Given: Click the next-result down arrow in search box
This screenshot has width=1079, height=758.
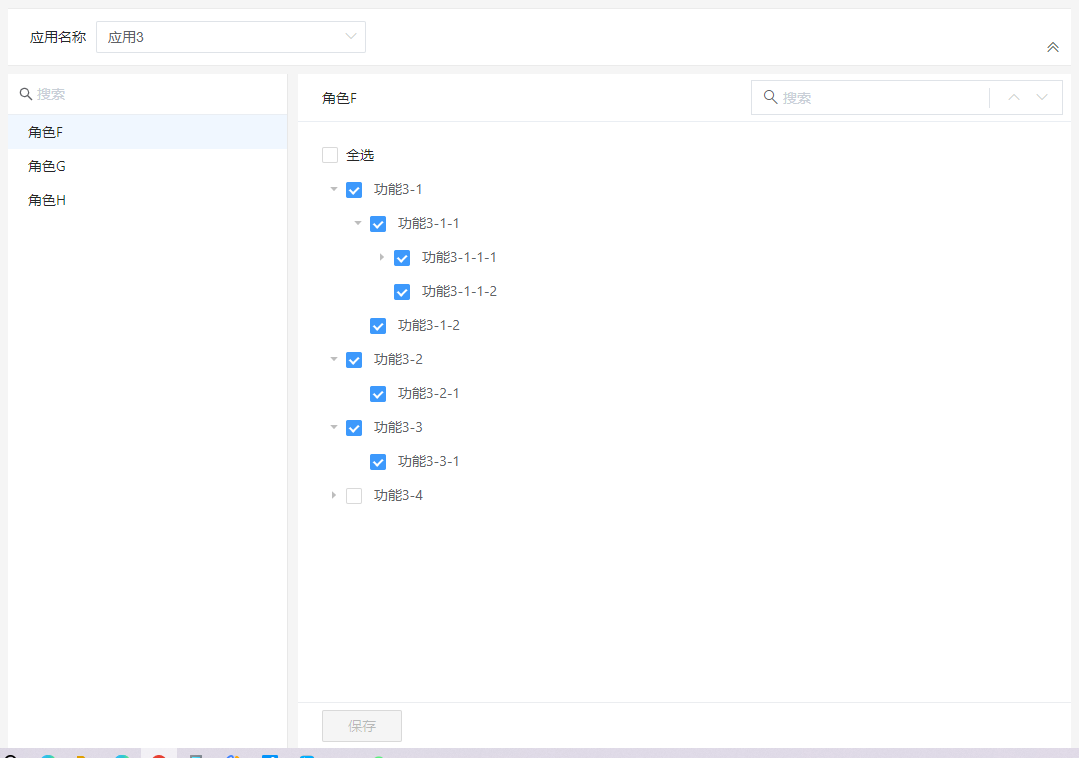Looking at the screenshot, I should click(x=1042, y=98).
